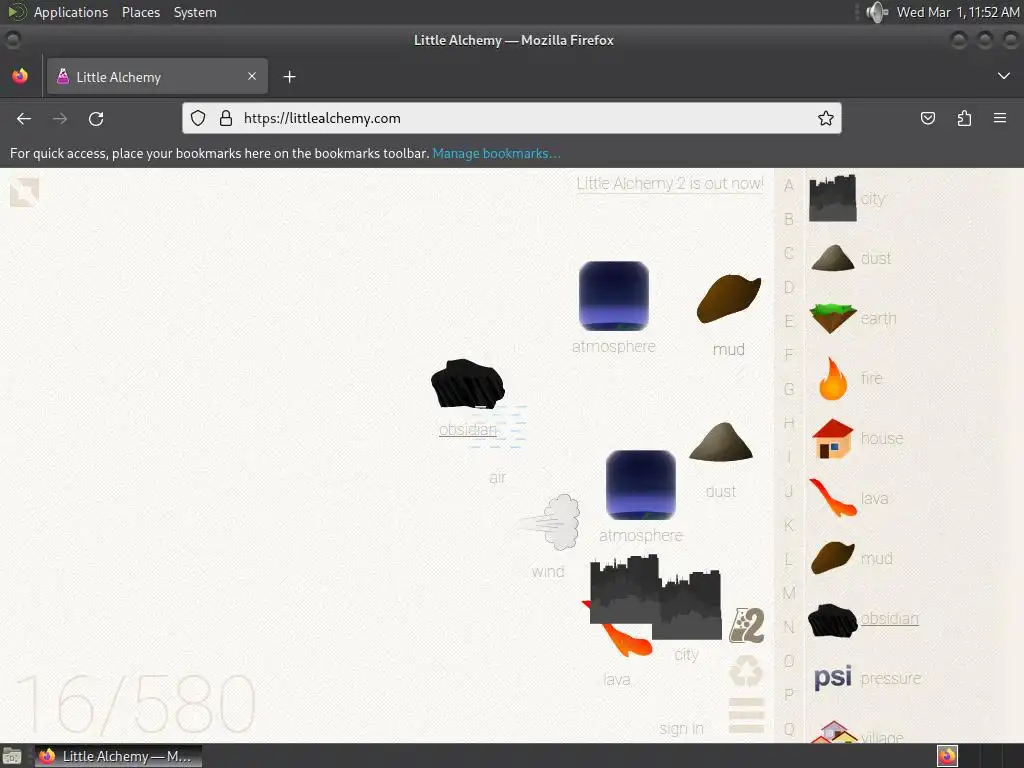This screenshot has height=768, width=1024.
Task: Click the site security padlock icon
Action: (x=225, y=118)
